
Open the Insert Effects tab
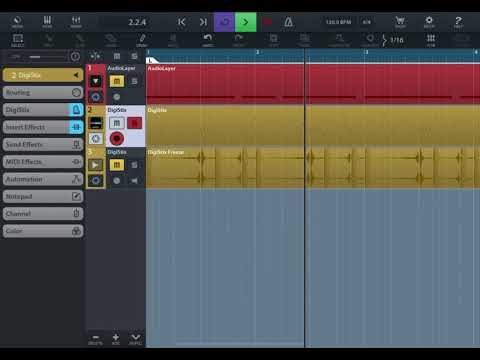point(43,127)
